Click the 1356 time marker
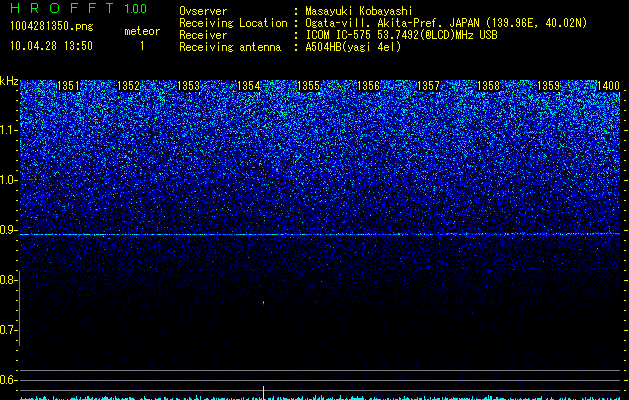The height and width of the screenshot is (400, 629). click(368, 86)
